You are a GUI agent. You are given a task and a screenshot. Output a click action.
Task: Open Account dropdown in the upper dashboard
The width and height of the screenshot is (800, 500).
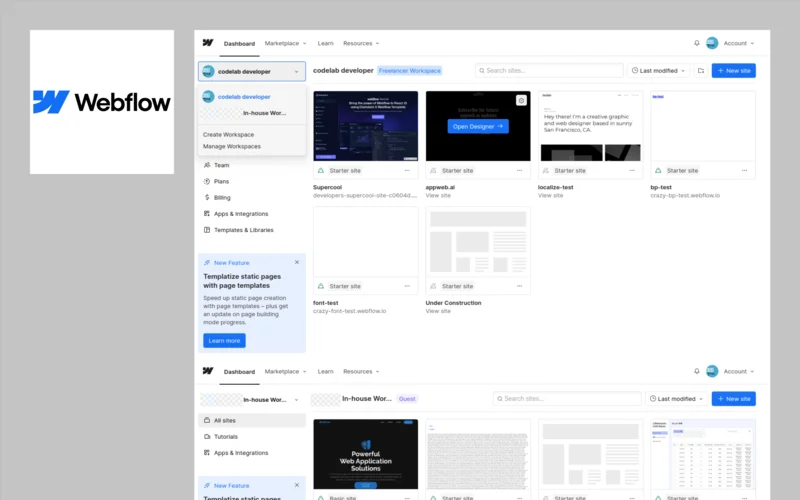tap(739, 43)
